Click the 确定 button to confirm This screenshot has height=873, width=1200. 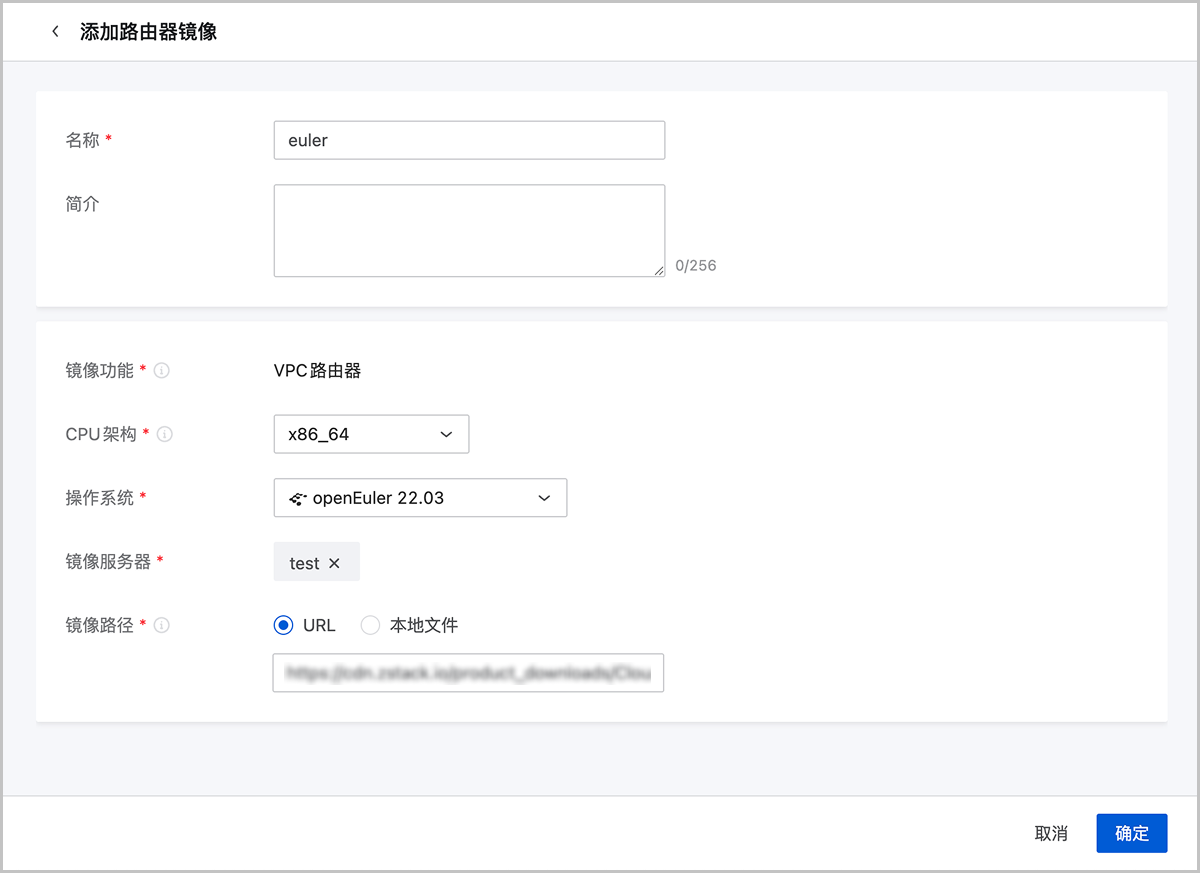click(x=1131, y=834)
